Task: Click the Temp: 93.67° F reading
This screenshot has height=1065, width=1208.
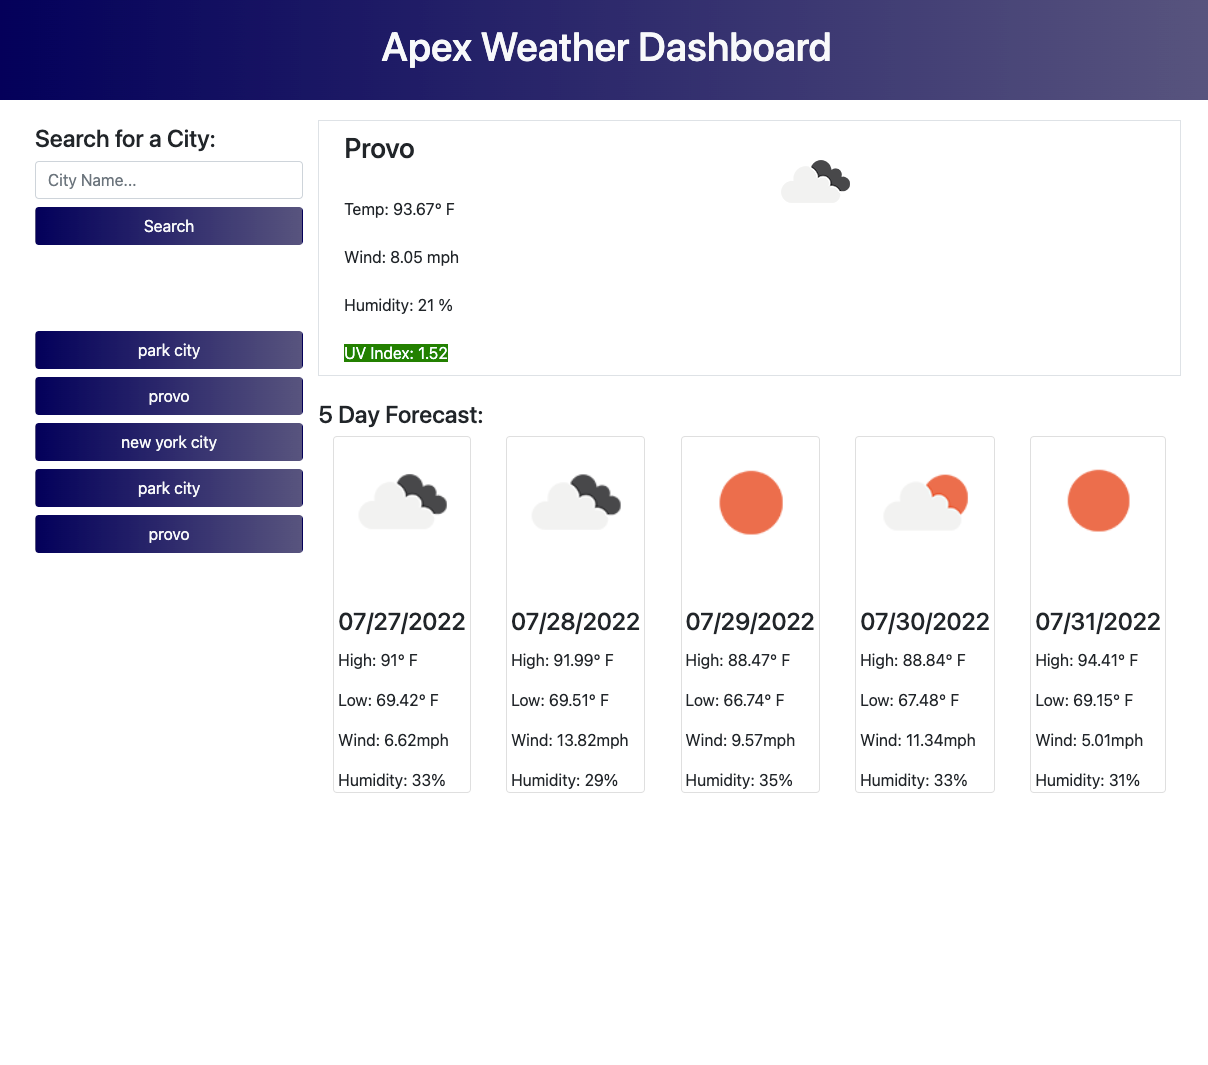Action: click(x=400, y=209)
